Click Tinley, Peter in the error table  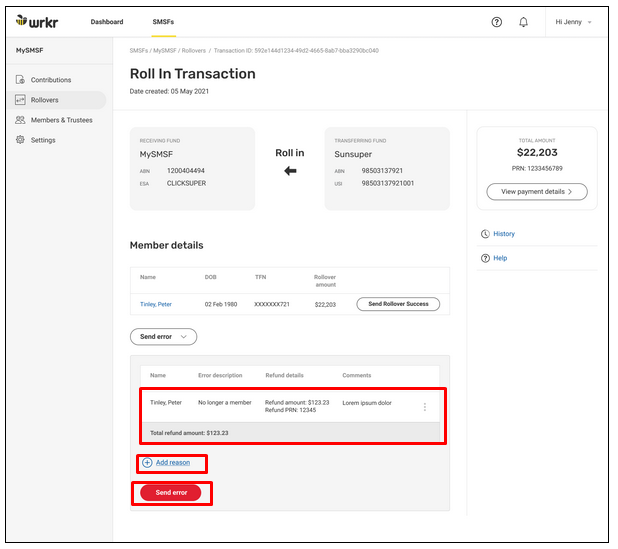coord(166,402)
